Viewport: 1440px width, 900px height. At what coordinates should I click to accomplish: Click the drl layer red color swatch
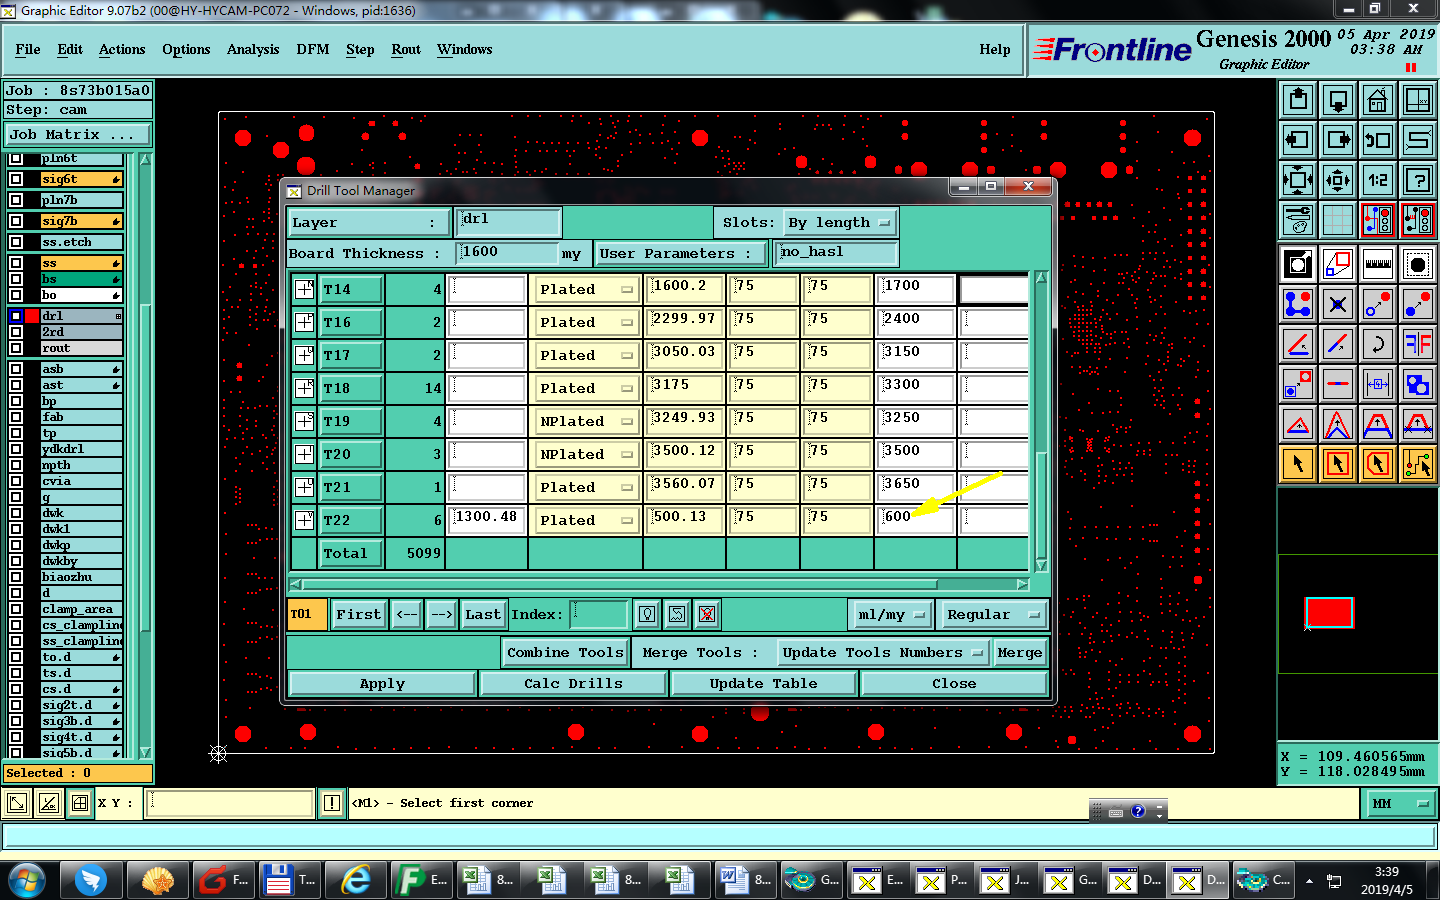tap(32, 316)
